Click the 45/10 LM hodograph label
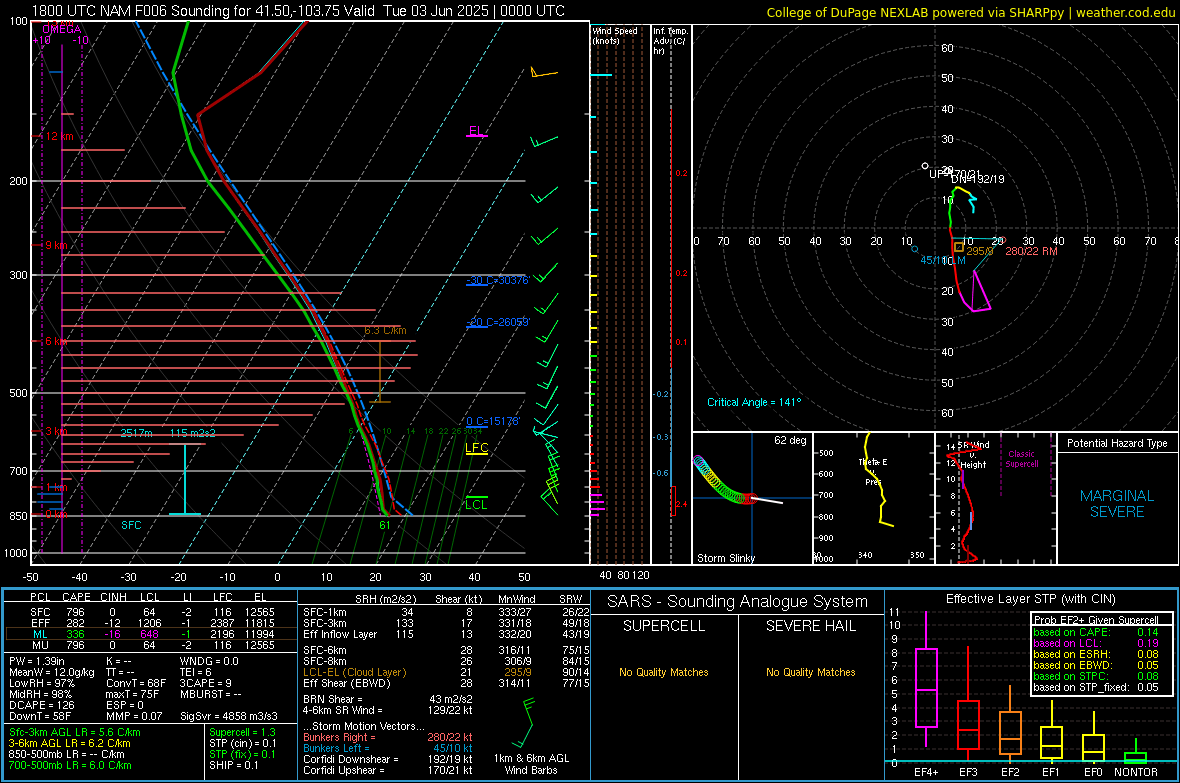 pyautogui.click(x=943, y=260)
